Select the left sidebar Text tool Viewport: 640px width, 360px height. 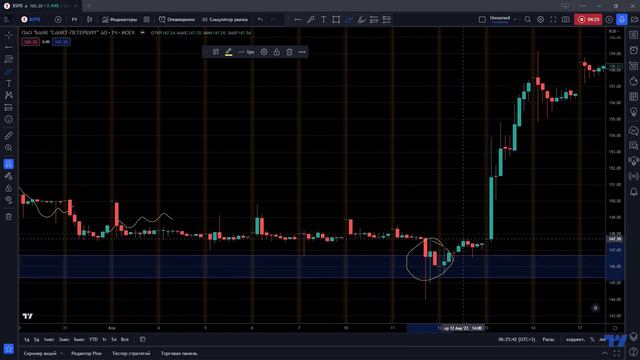pos(9,83)
